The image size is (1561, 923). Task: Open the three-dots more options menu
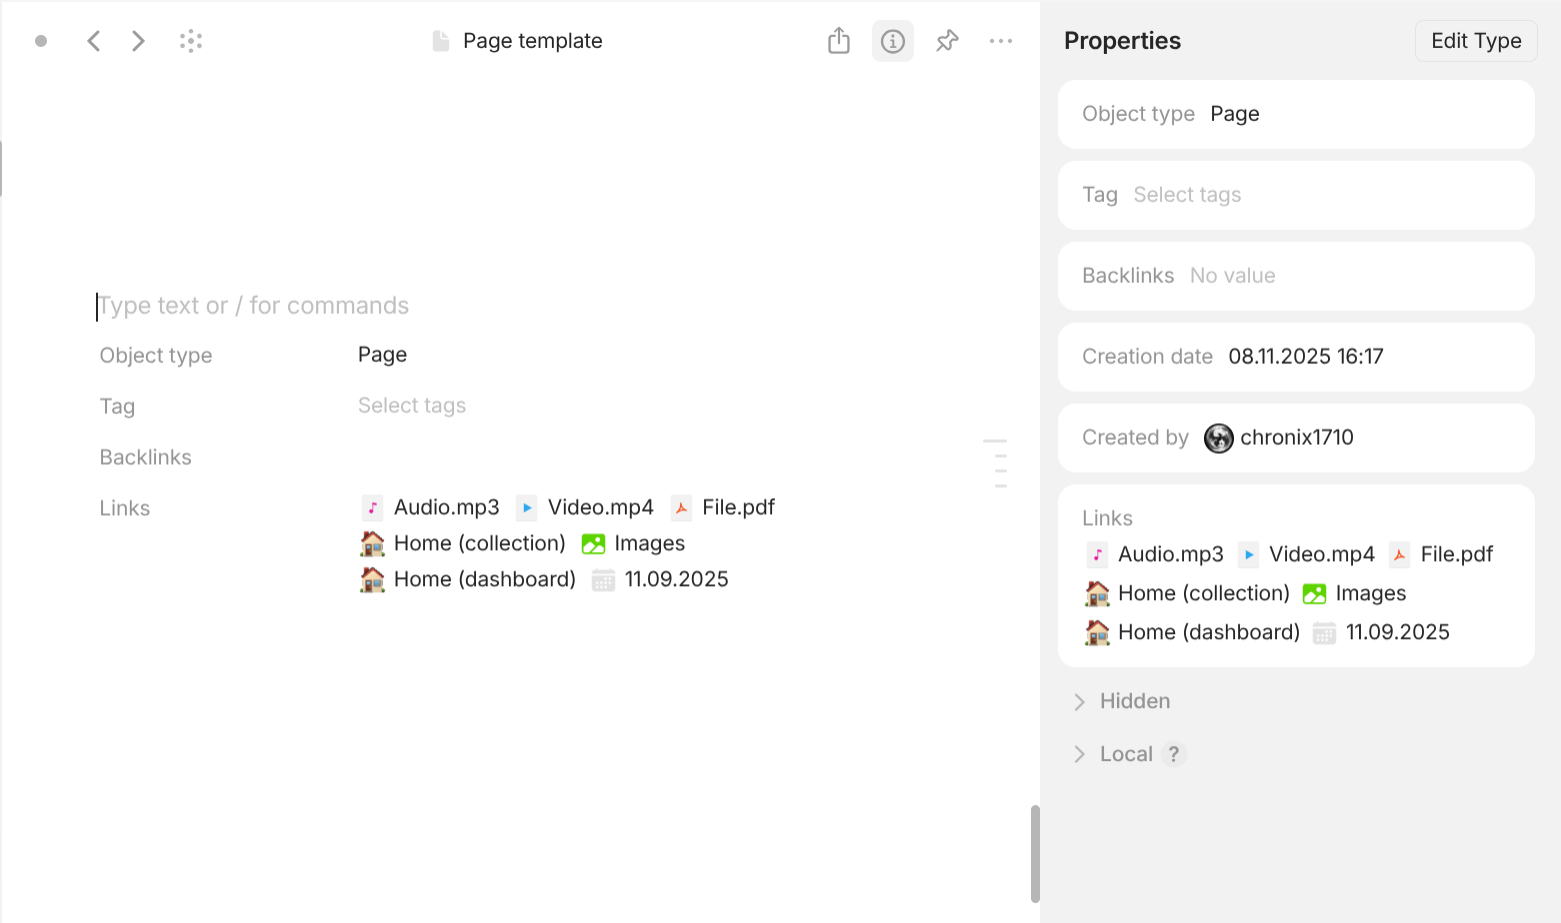click(x=1001, y=41)
